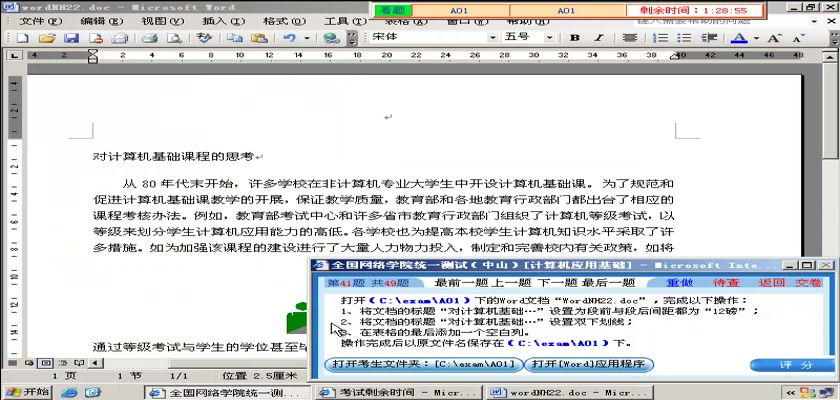Click the shrink font icon
Screen dimensions: 840x400
(x=798, y=38)
